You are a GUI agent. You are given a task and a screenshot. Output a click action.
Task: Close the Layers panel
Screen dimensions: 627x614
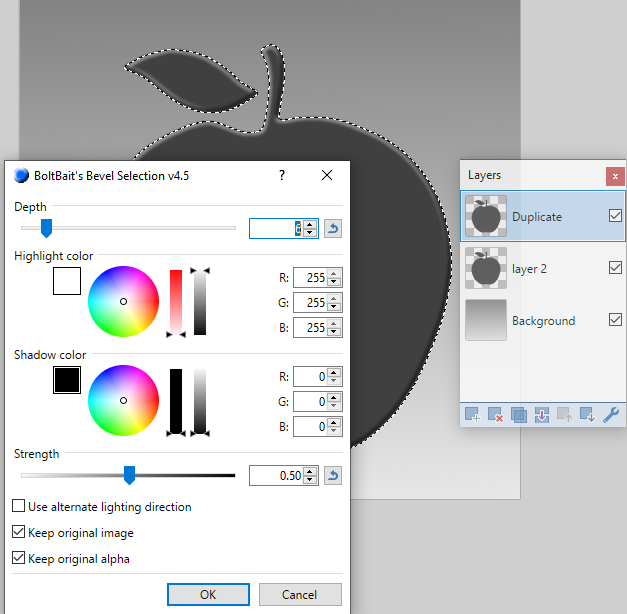click(x=615, y=176)
